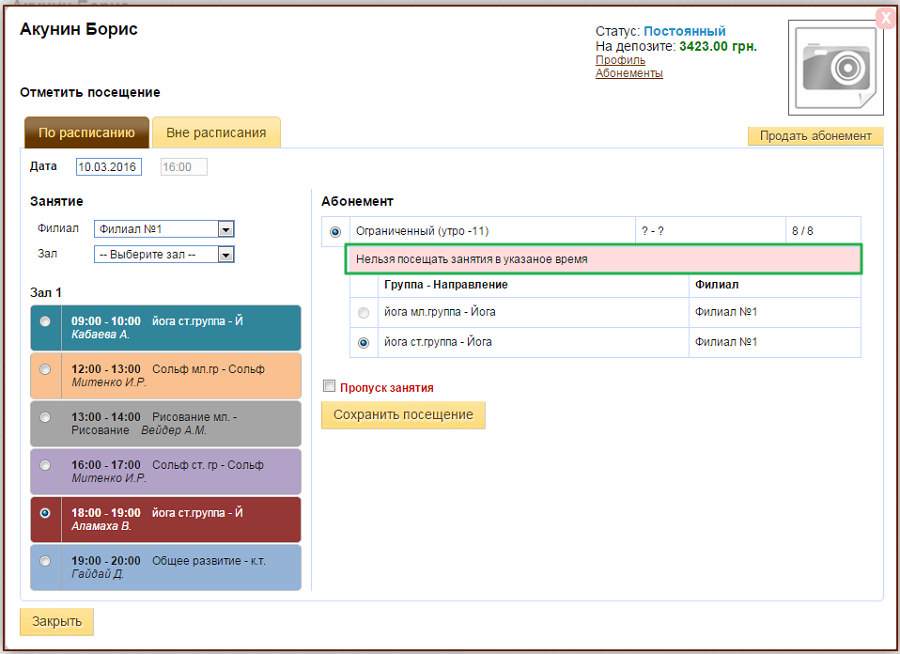Click the time field 16:00

coord(184,167)
